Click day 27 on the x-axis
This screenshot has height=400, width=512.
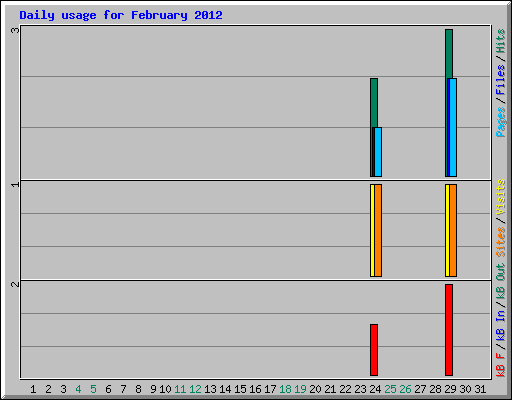pyautogui.click(x=420, y=389)
